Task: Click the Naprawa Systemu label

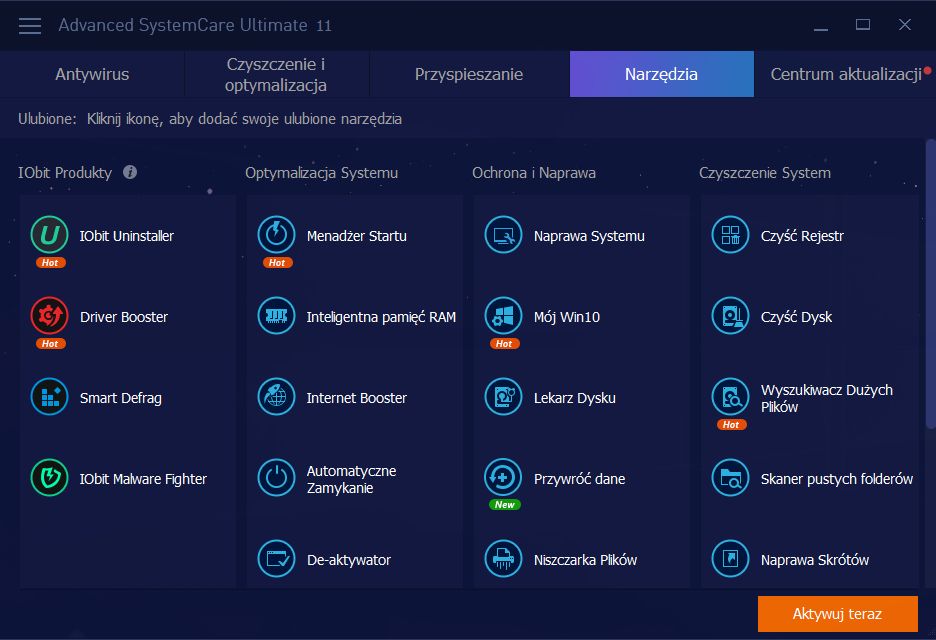Action: [589, 236]
